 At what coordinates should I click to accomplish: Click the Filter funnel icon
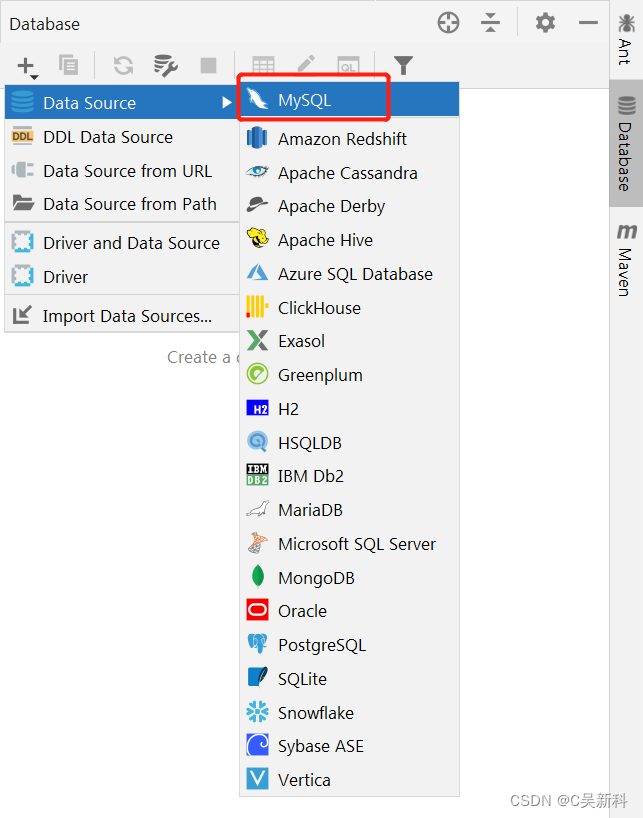point(403,66)
